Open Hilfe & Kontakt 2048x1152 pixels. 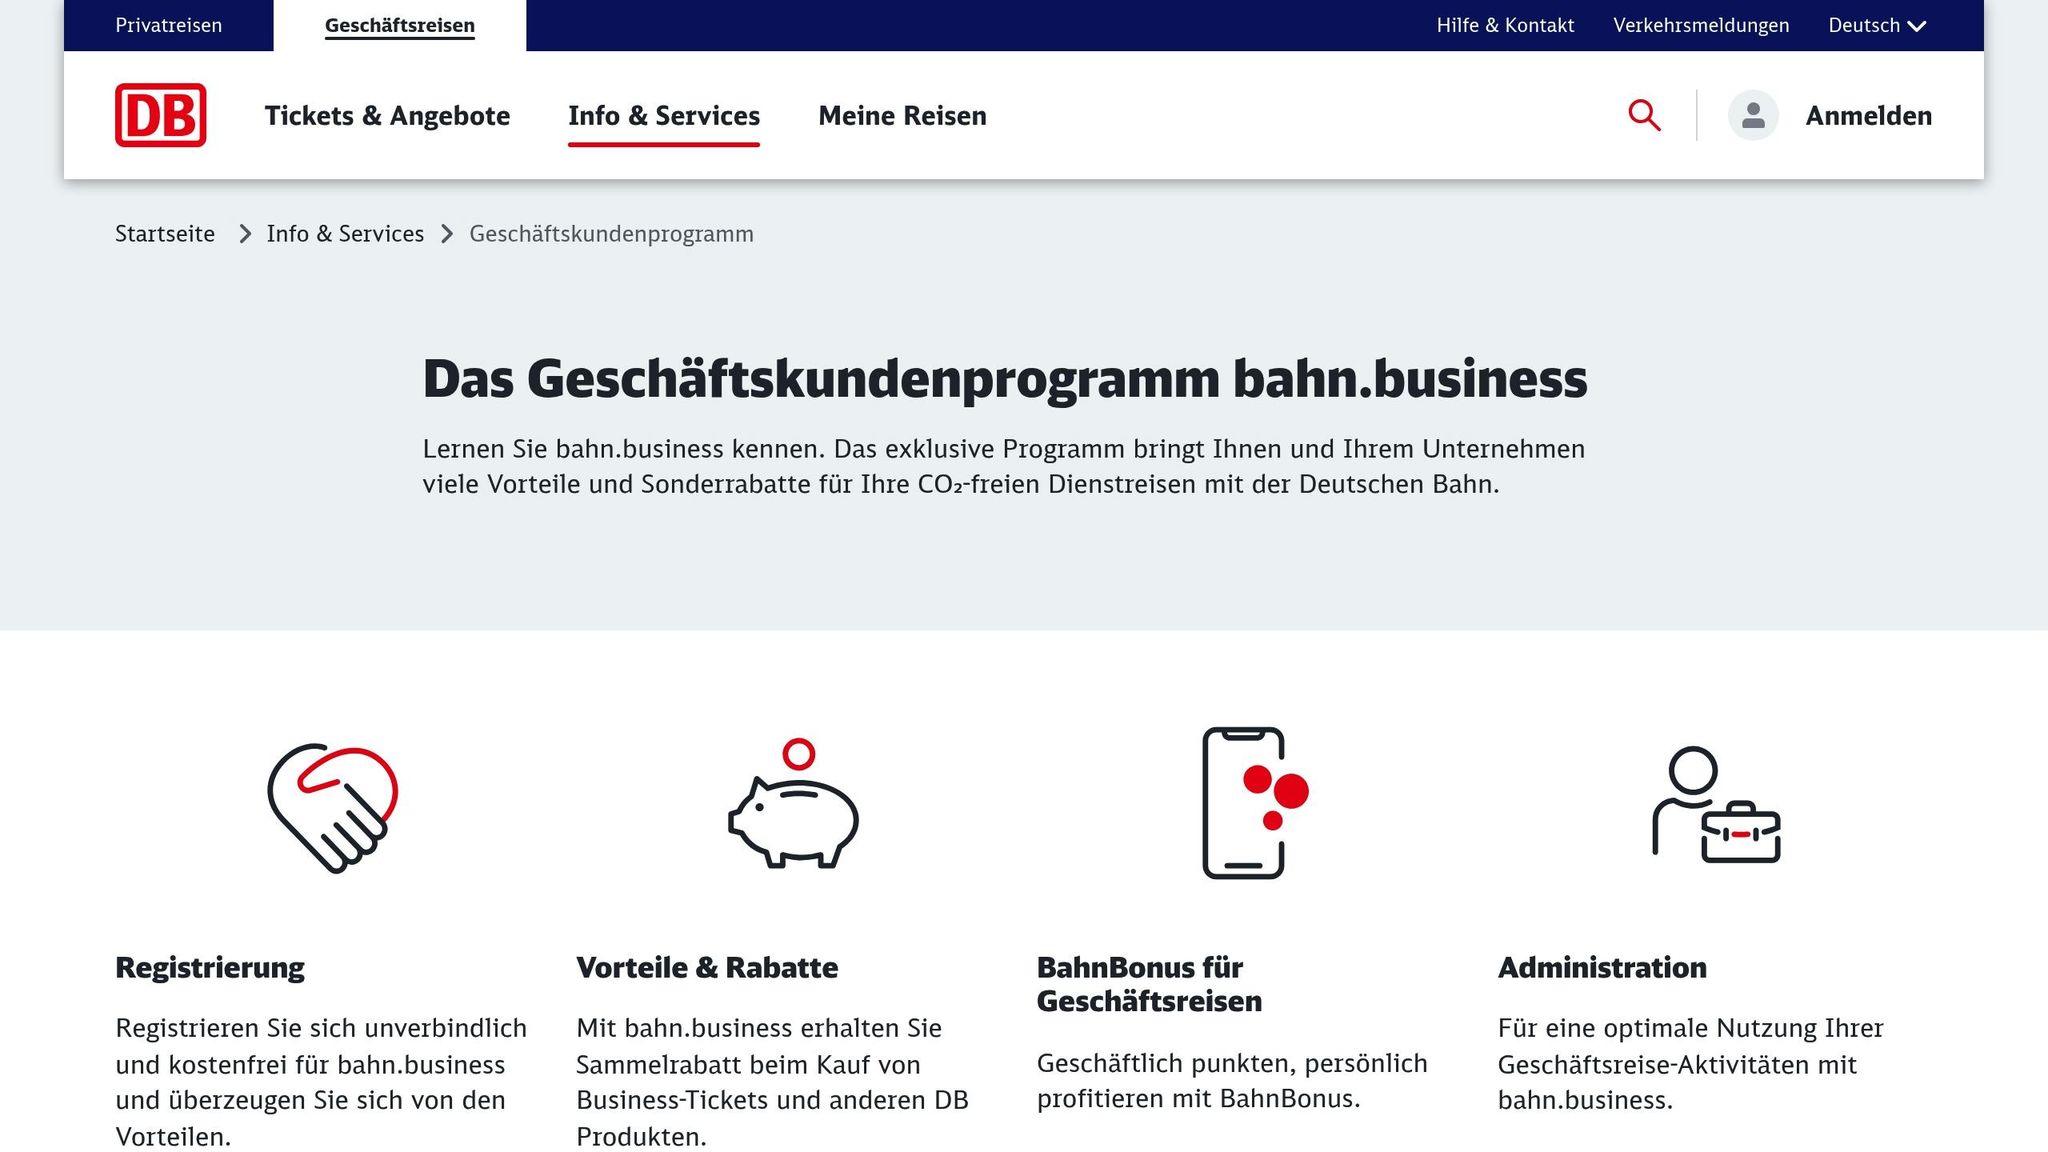[x=1505, y=25]
